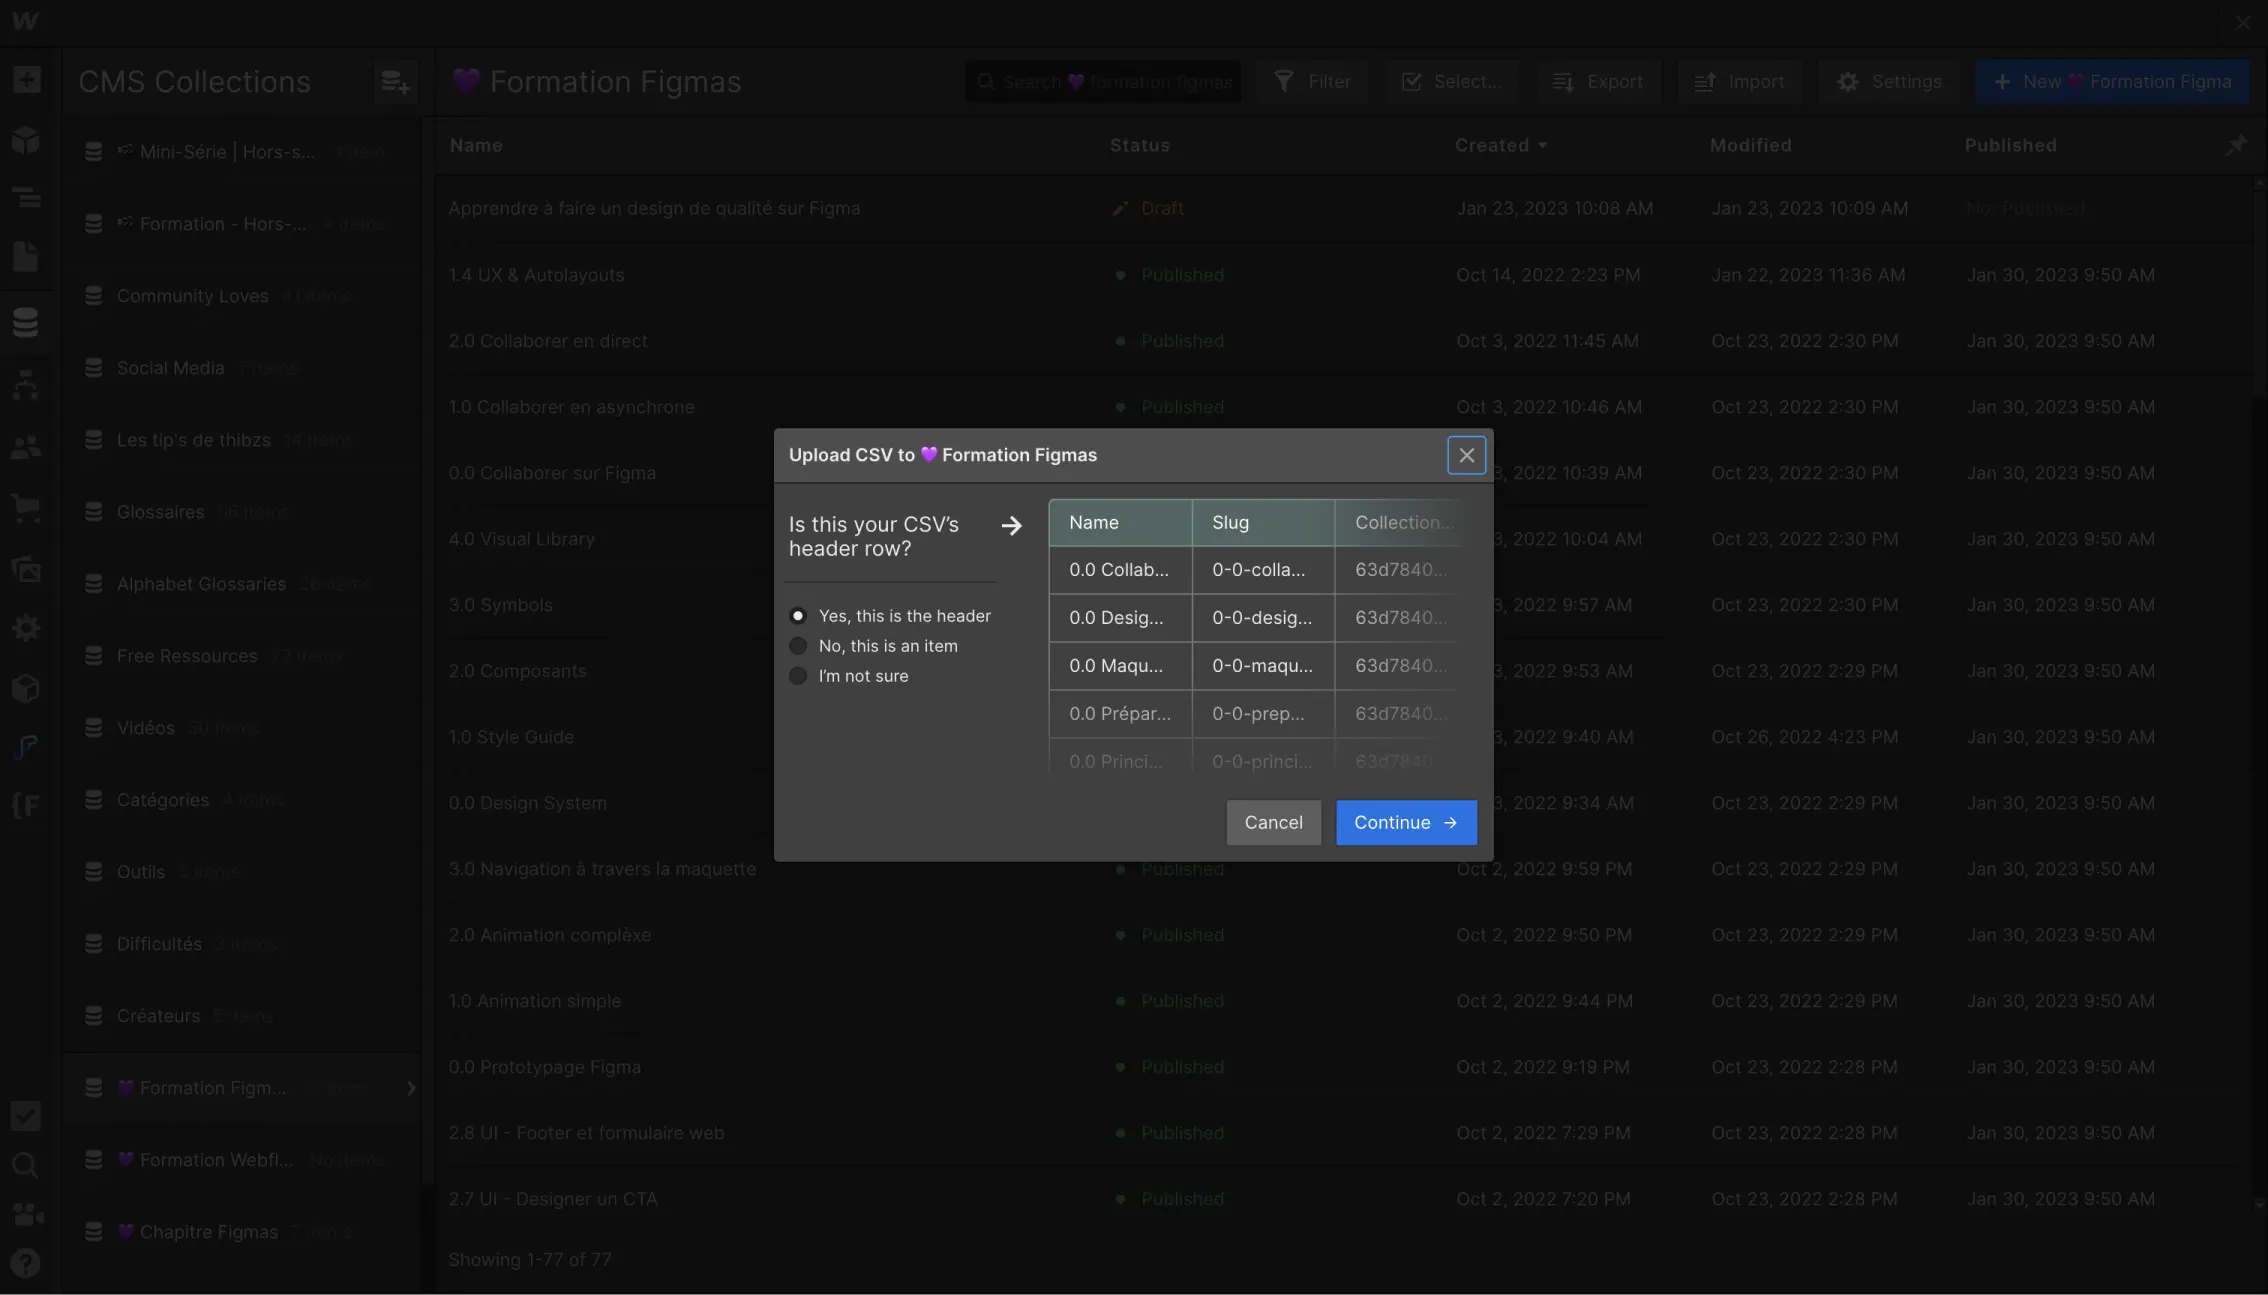
Task: Open the Ecommerce cart icon
Action: click(x=26, y=508)
